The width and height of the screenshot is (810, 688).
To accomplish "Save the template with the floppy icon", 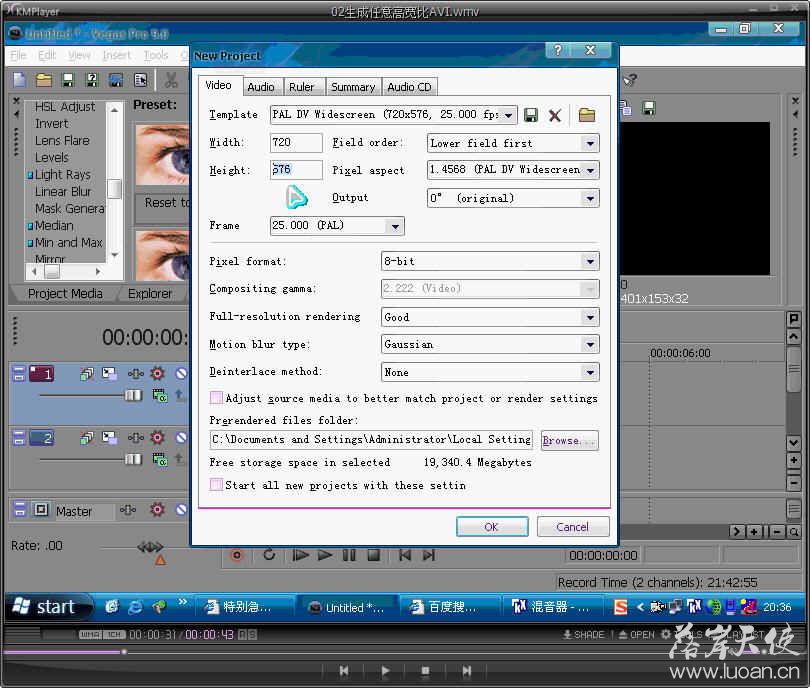I will pyautogui.click(x=531, y=115).
